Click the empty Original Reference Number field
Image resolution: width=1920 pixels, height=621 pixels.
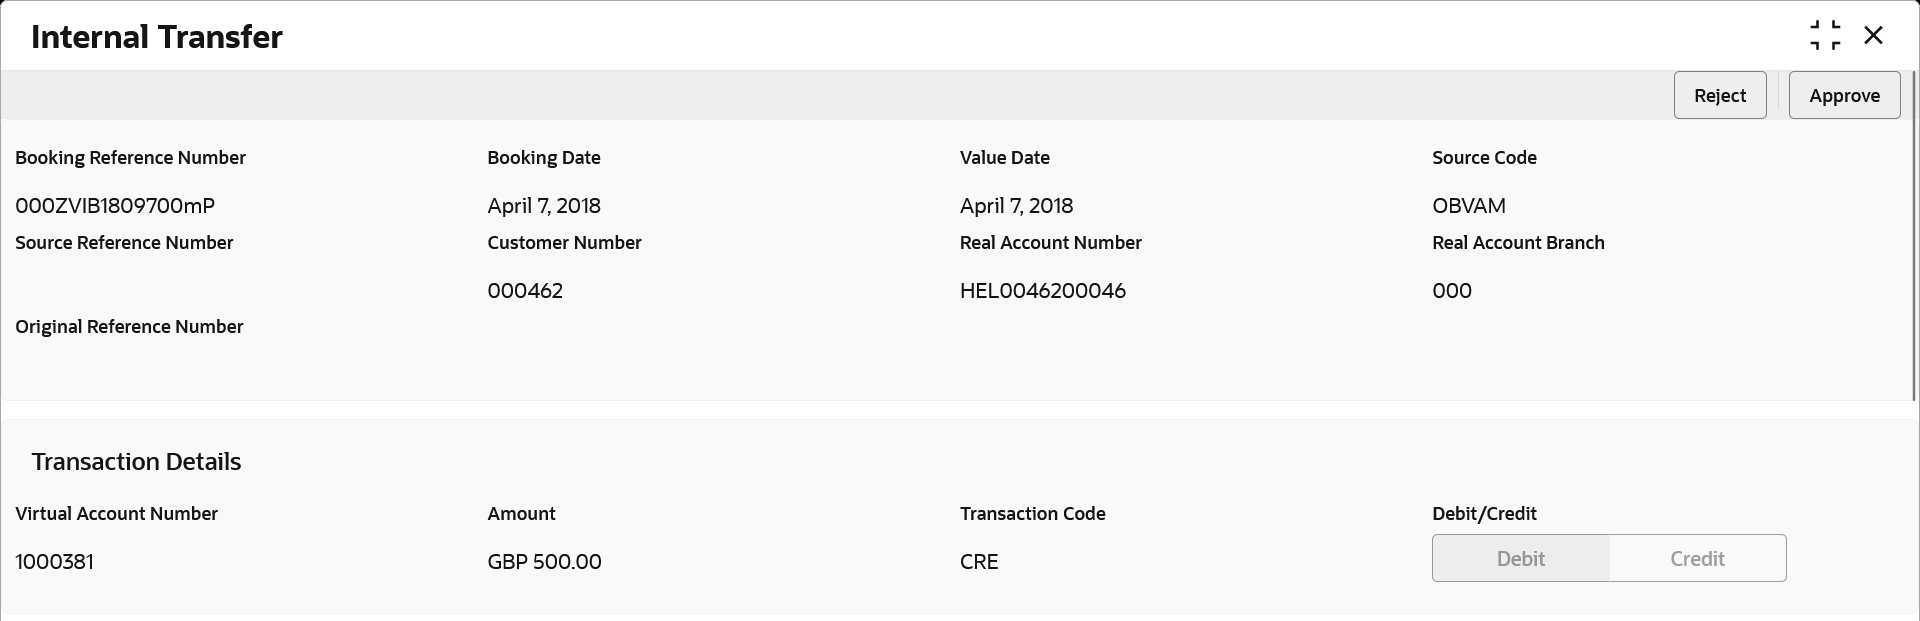click(x=128, y=370)
